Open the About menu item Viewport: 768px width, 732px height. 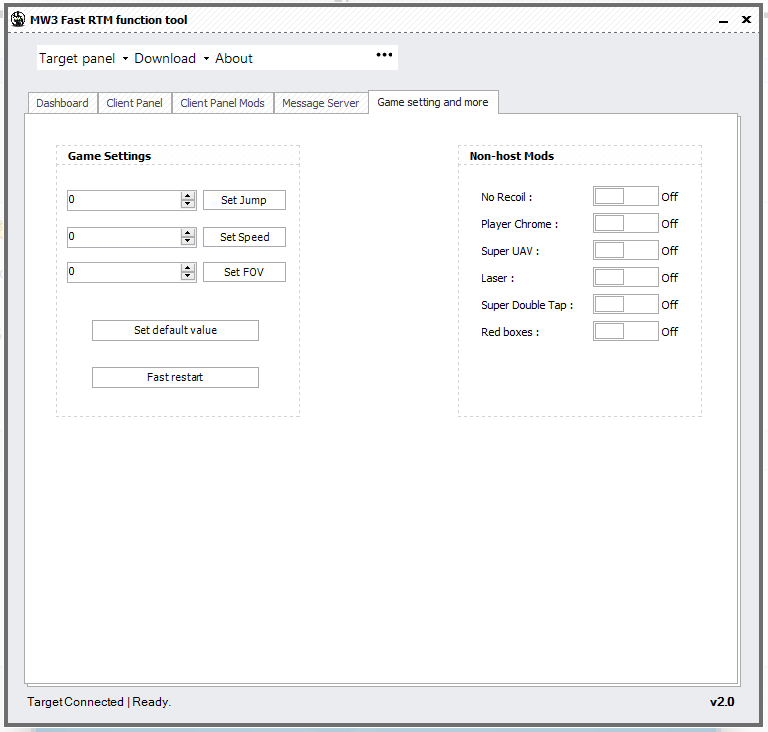coord(234,58)
